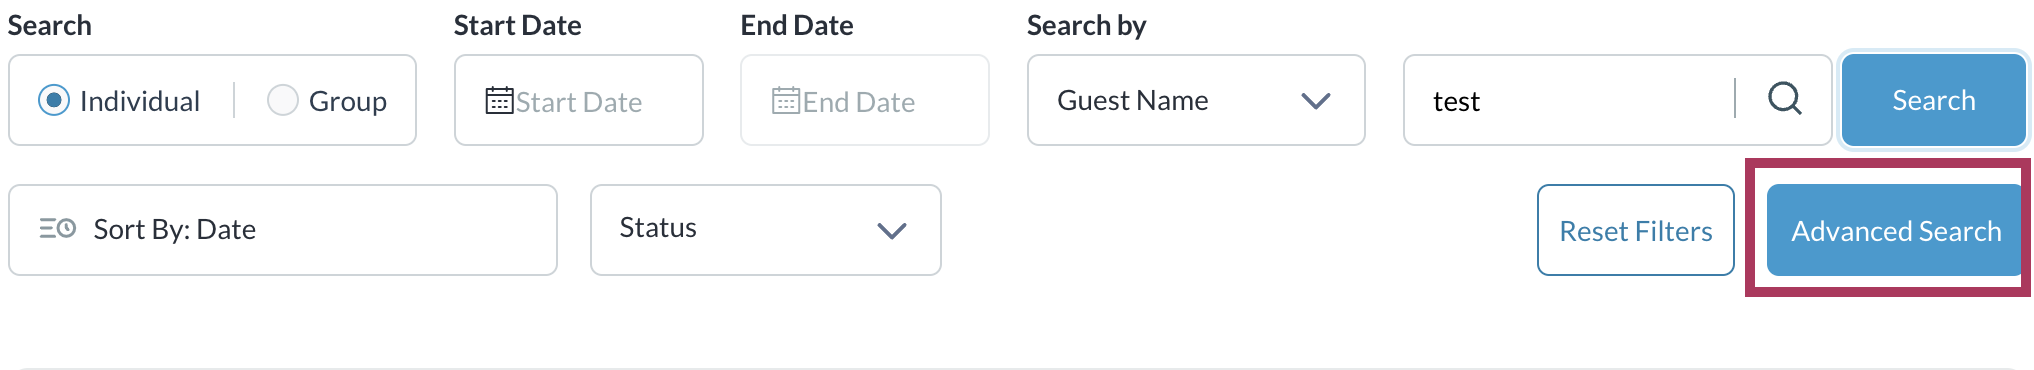Click the Sort By clock-list icon
This screenshot has width=2034, height=370.
tap(58, 229)
